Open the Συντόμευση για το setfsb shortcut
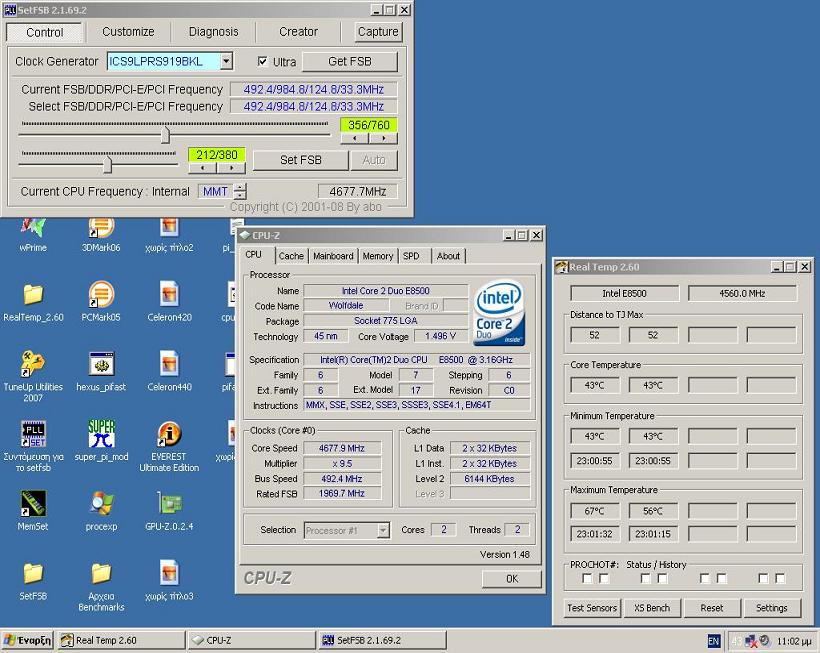The width and height of the screenshot is (820, 653). [33, 446]
